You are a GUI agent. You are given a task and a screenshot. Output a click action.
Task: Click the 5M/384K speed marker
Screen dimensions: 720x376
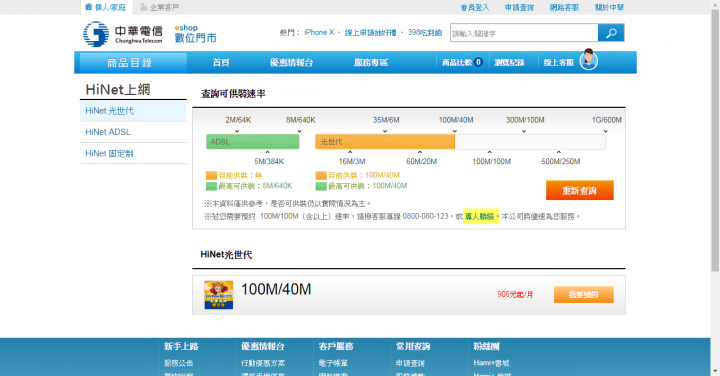[x=269, y=162]
